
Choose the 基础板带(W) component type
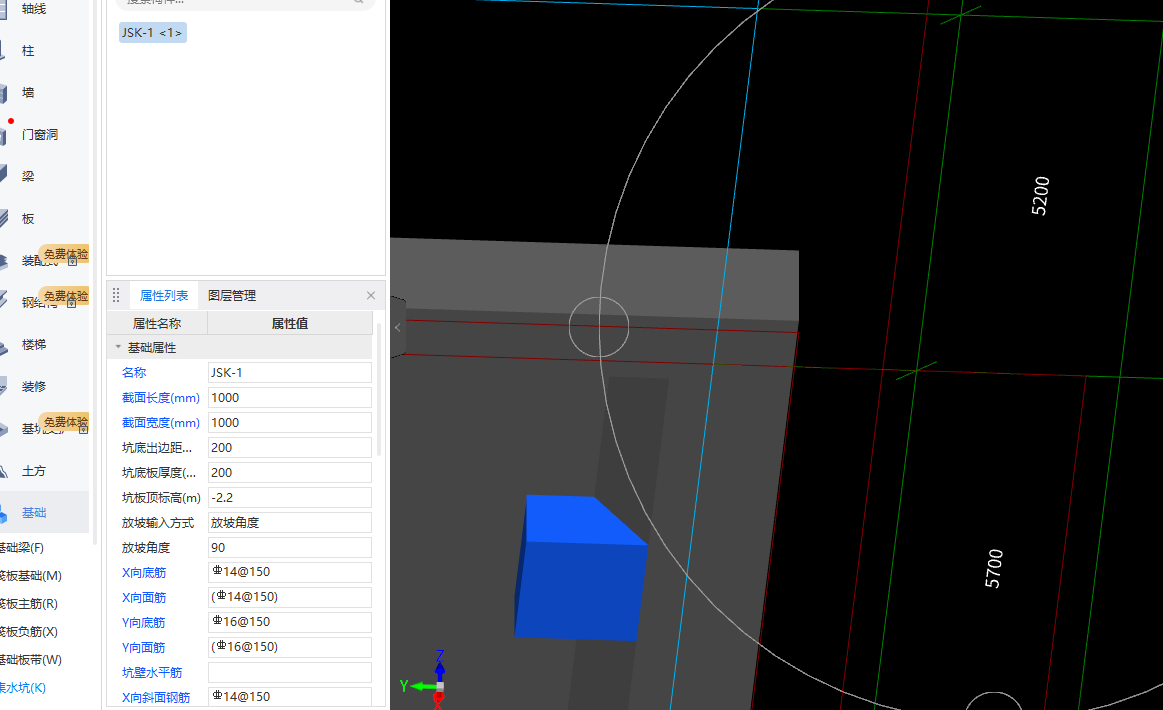30,660
